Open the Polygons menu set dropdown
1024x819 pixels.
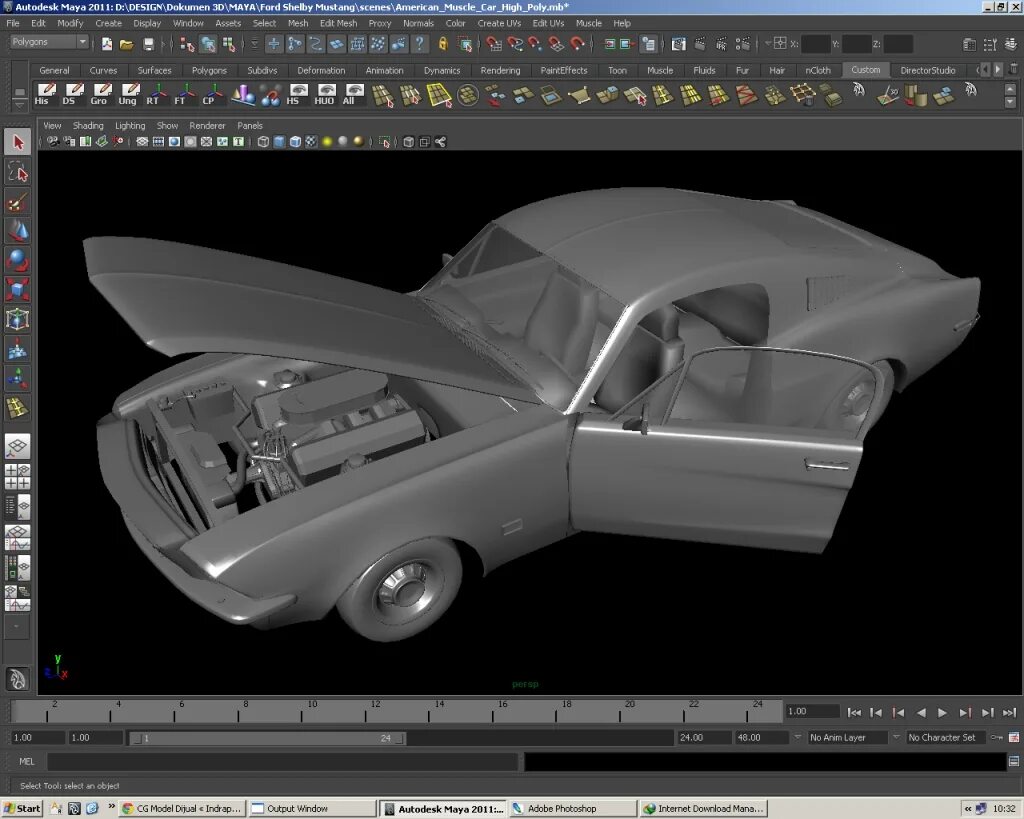(x=49, y=42)
